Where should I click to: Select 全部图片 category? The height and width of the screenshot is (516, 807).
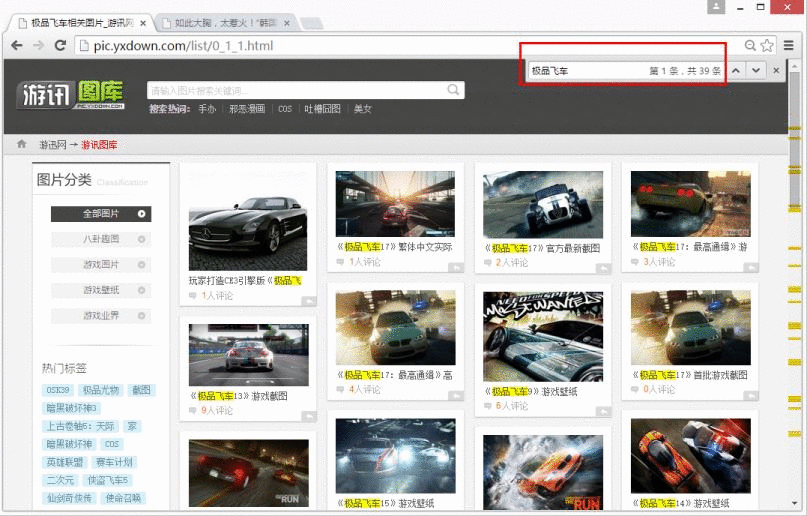pyautogui.click(x=101, y=213)
